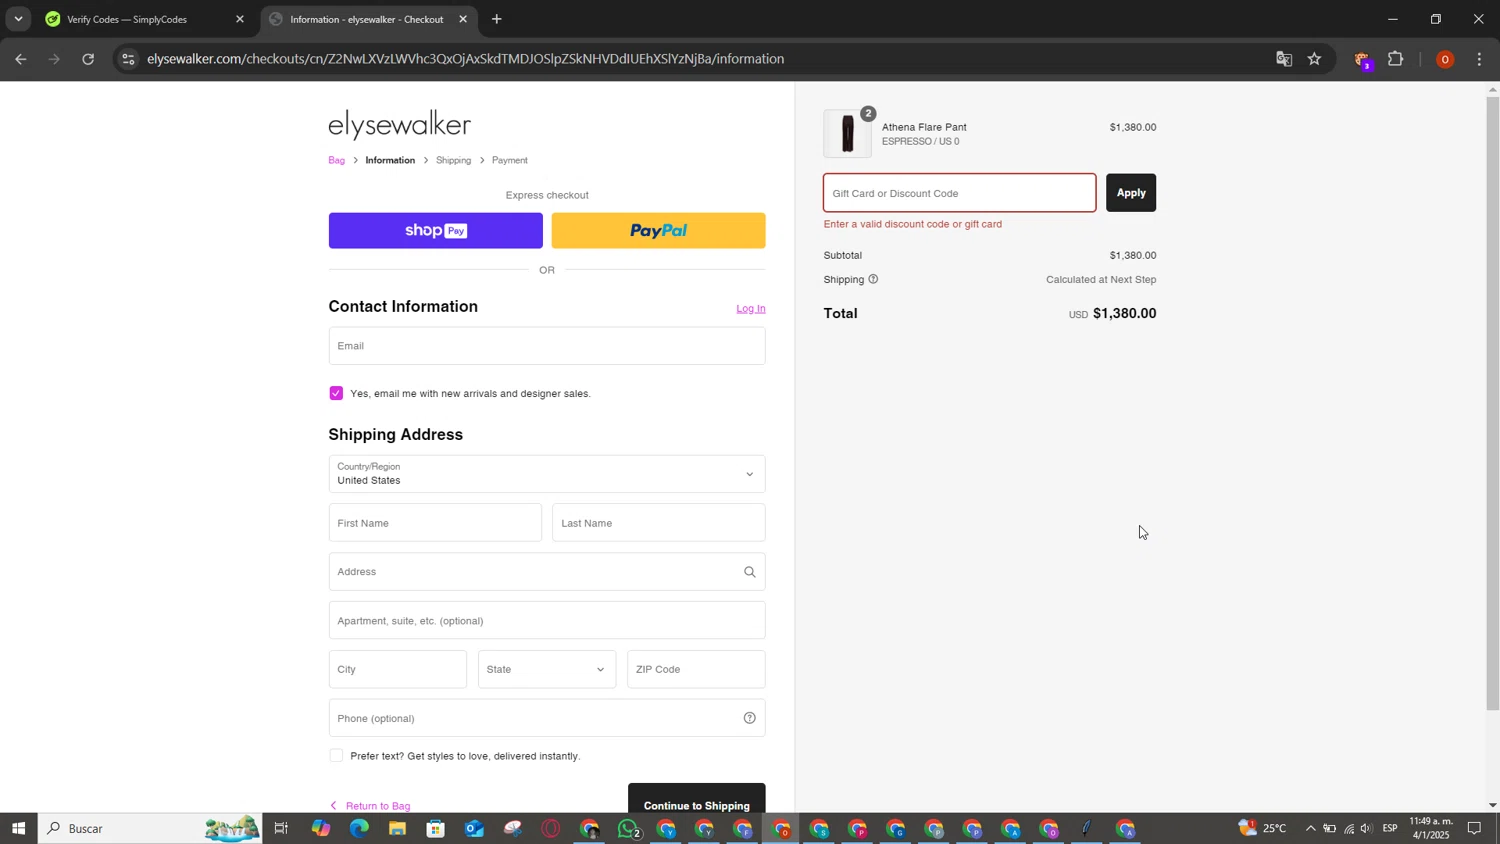
Task: Open Task View on the taskbar
Action: tap(281, 828)
